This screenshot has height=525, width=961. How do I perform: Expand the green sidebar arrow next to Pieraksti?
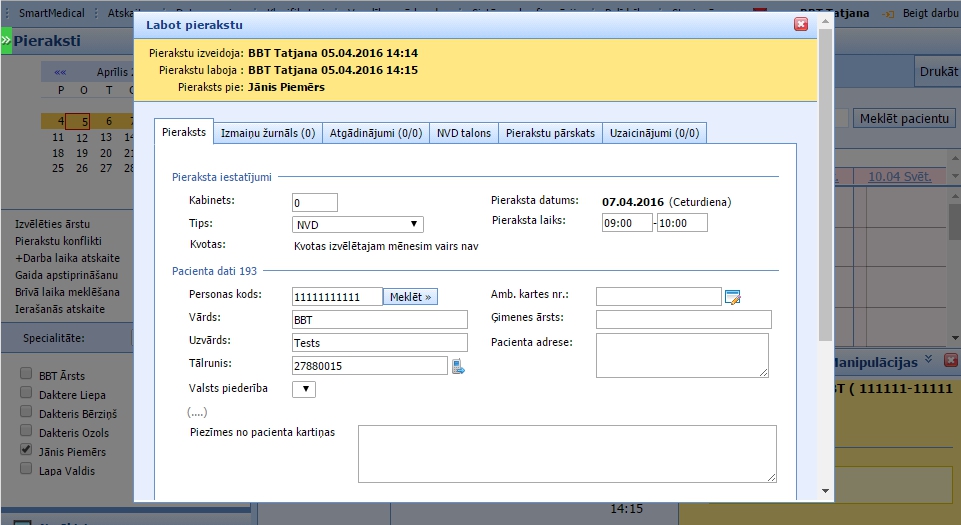tap(6, 42)
